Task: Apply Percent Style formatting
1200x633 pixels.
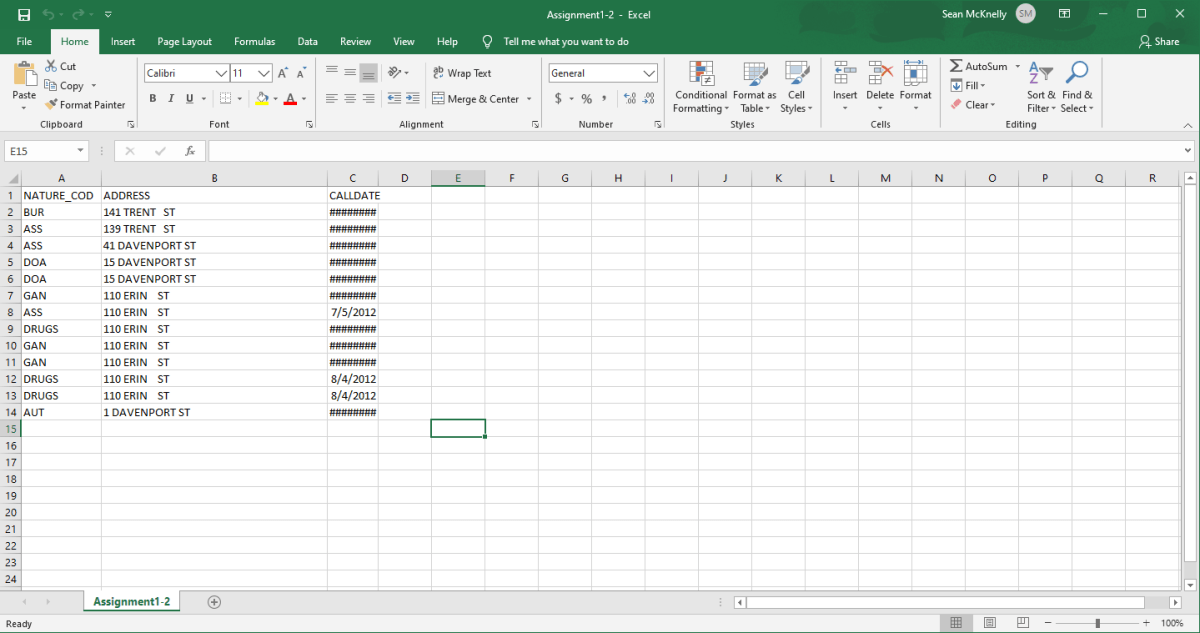Action: click(586, 98)
